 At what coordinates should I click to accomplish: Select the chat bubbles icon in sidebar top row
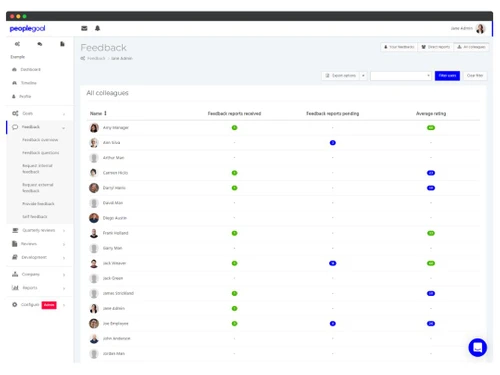[40, 44]
